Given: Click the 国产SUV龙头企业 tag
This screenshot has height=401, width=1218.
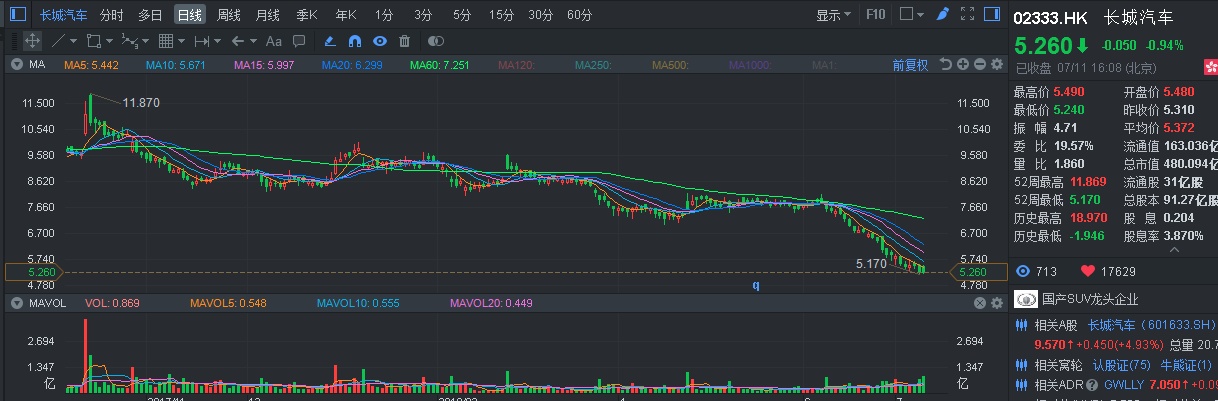Looking at the screenshot, I should (x=1089, y=299).
